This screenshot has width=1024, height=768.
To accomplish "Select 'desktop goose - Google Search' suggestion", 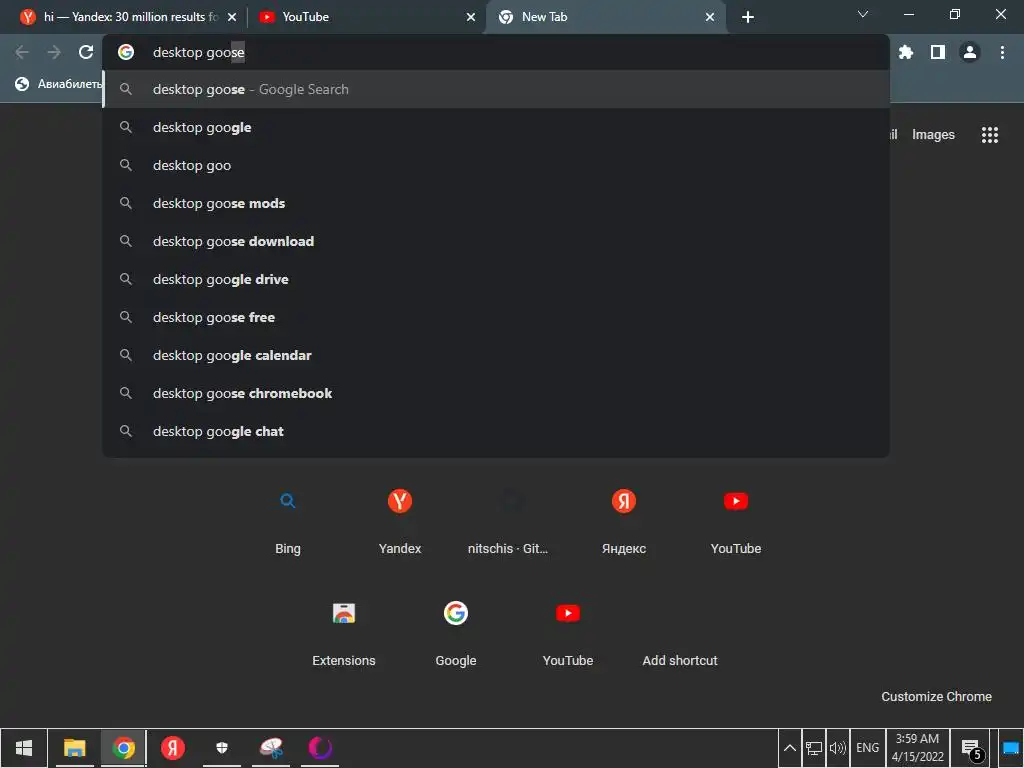I will click(496, 89).
